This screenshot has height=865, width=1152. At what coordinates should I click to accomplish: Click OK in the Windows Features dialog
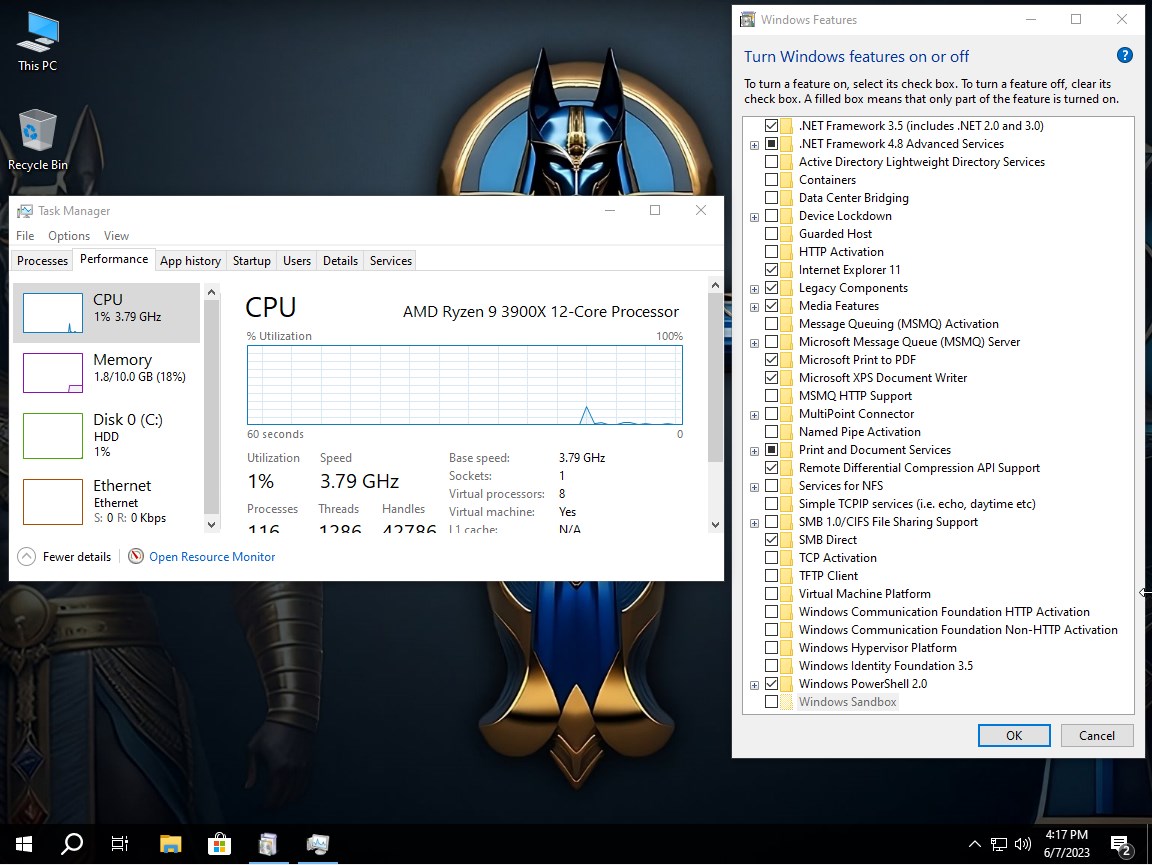(x=1014, y=735)
